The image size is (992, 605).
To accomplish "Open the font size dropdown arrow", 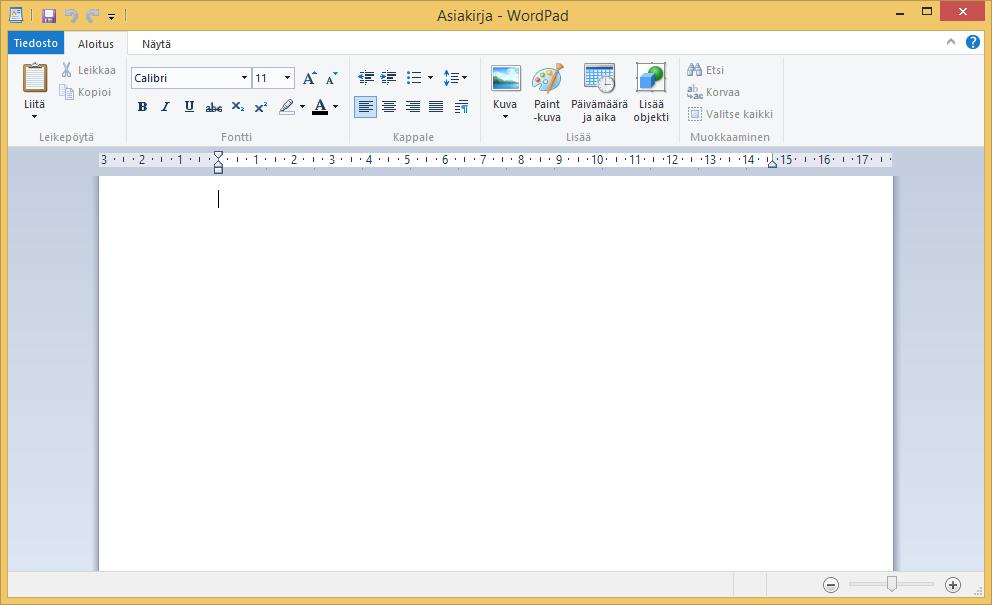I will [x=287, y=78].
